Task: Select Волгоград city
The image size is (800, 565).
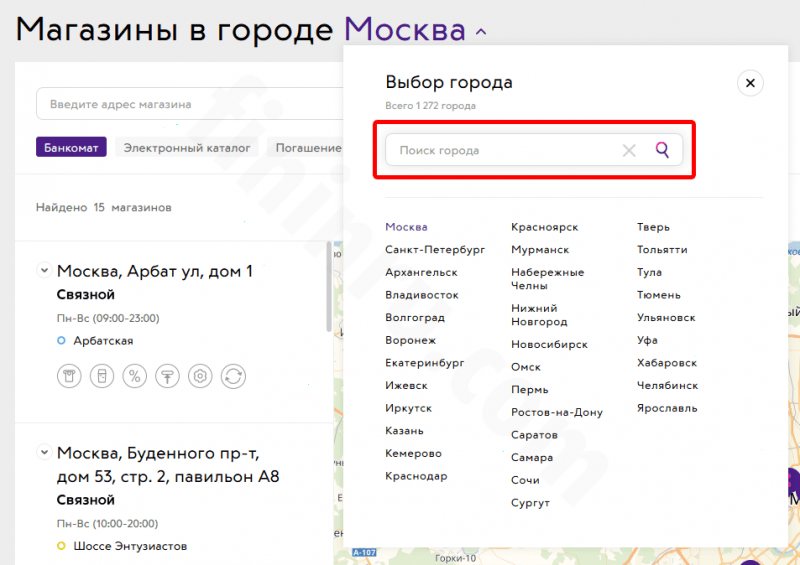Action: [x=415, y=317]
